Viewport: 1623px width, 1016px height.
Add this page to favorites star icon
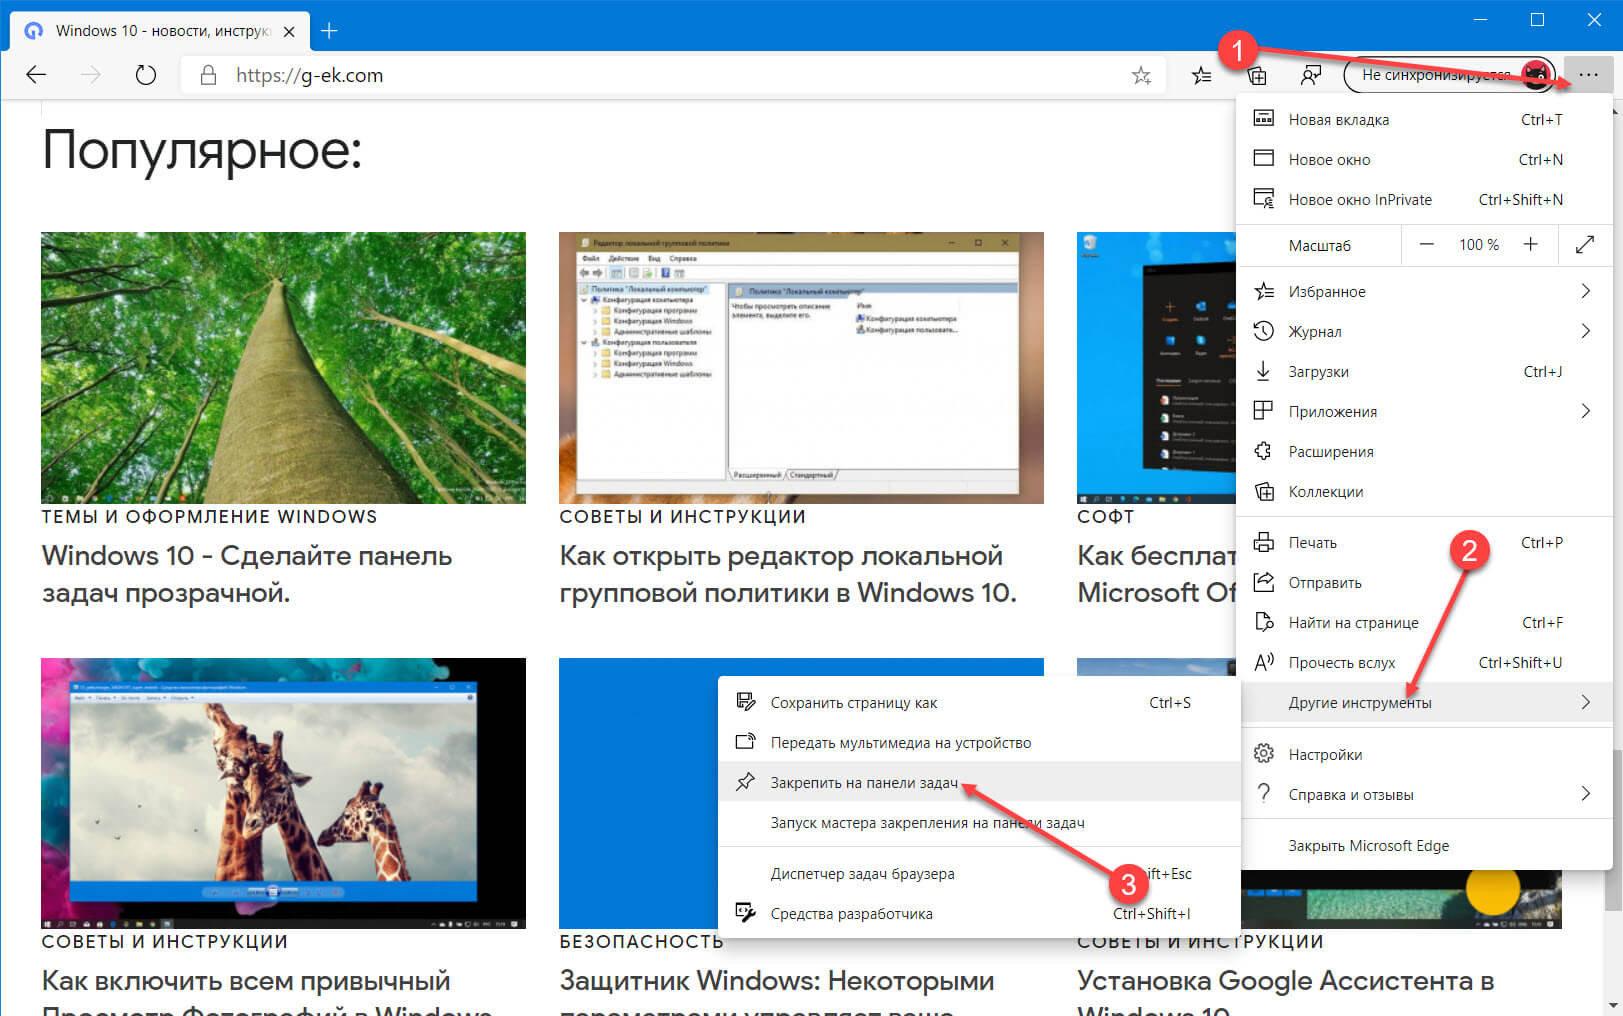pos(1141,75)
